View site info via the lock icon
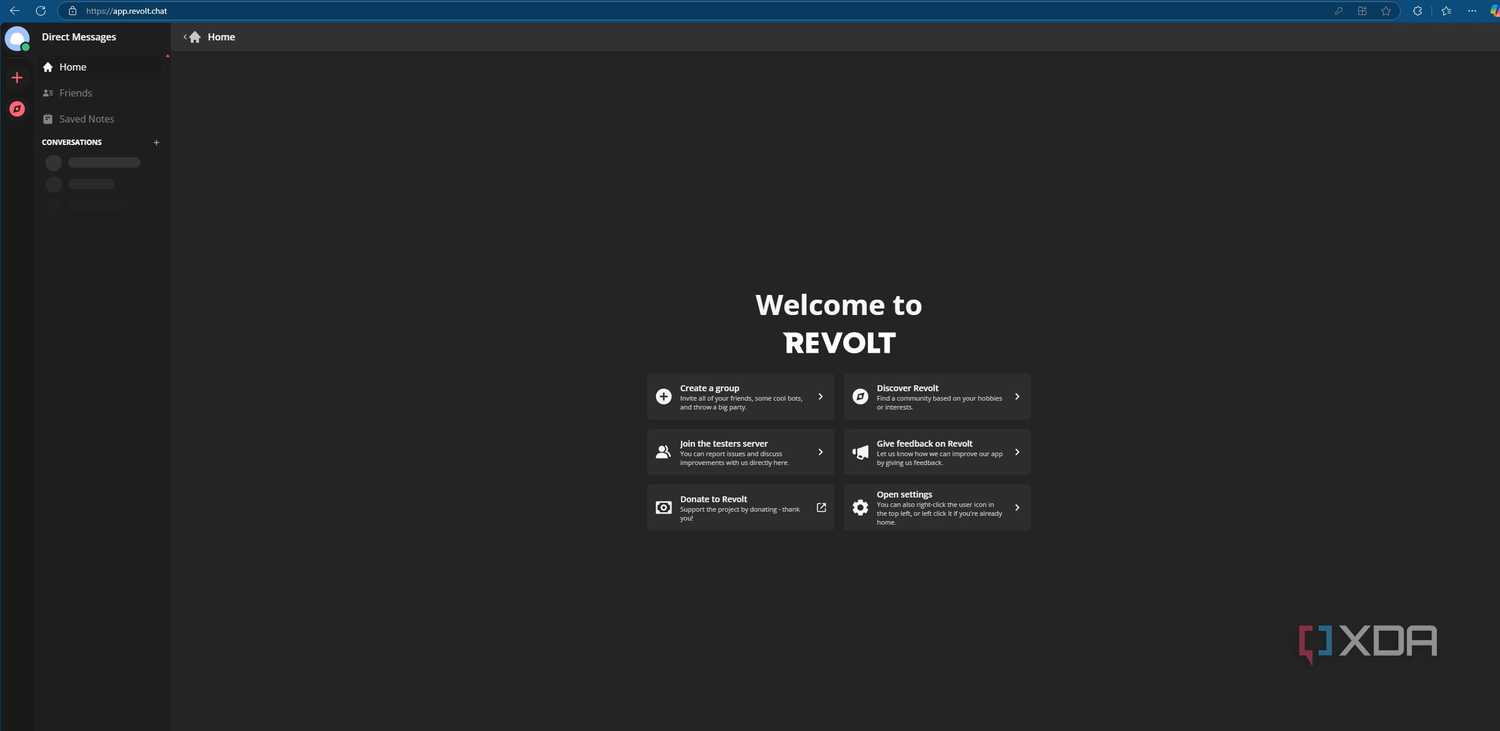This screenshot has height=731, width=1500. coord(72,11)
